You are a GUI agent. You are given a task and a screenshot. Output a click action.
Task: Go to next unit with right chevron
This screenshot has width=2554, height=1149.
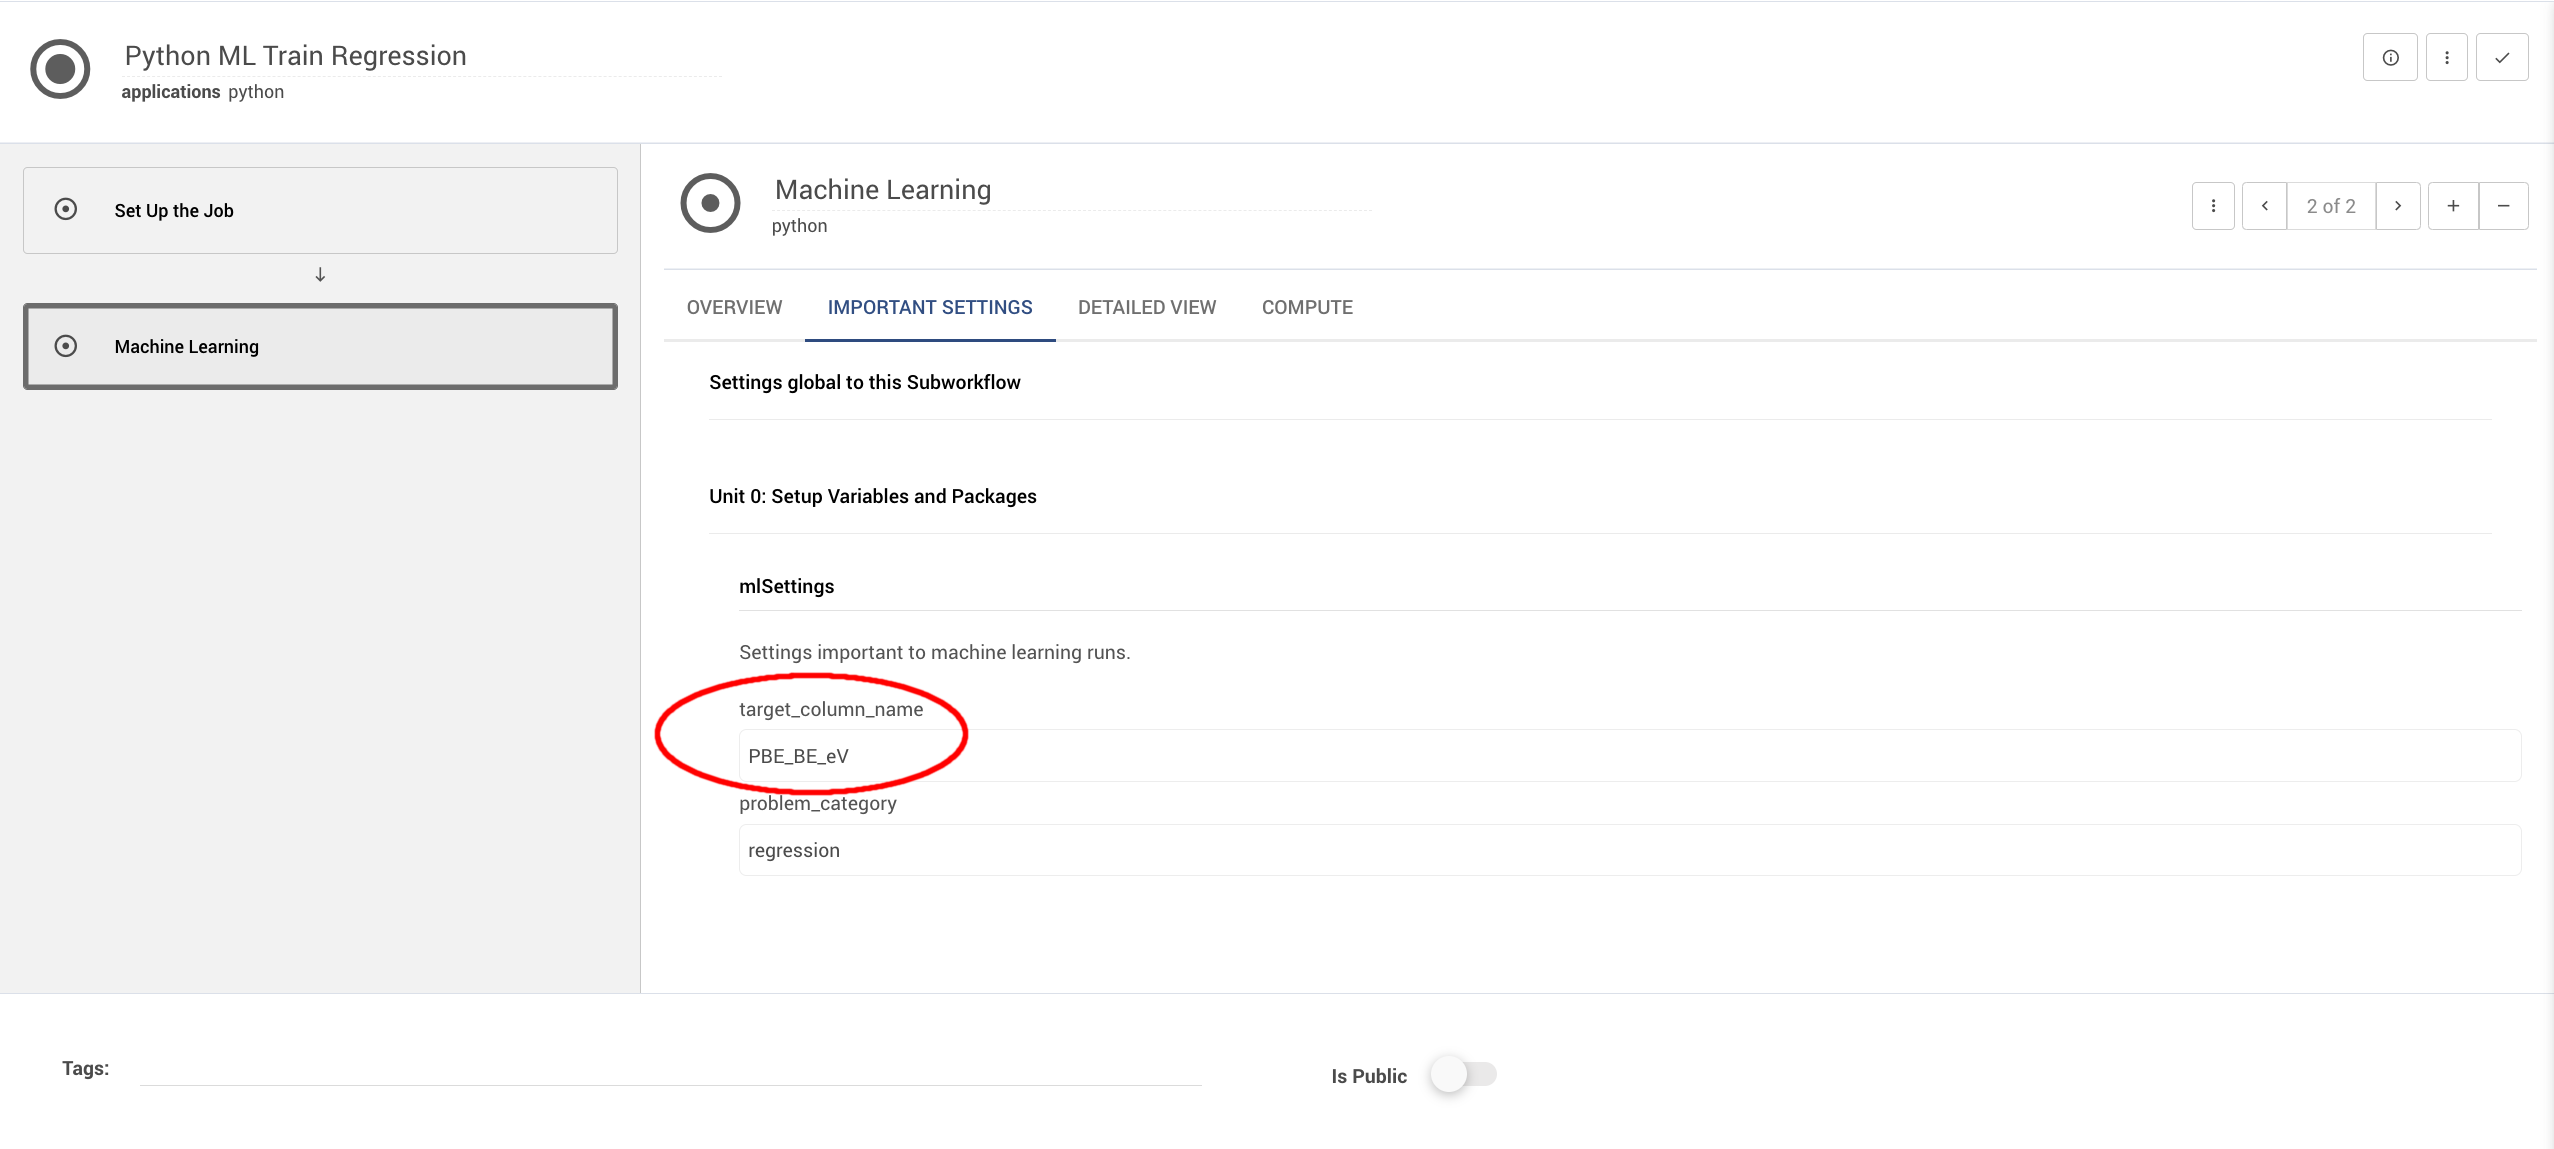(2398, 205)
